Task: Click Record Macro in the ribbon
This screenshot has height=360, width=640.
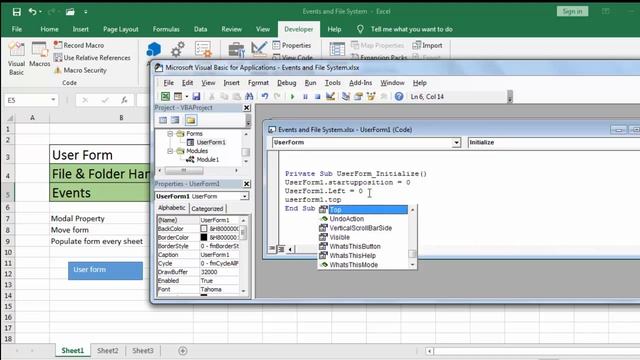Action: click(79, 45)
